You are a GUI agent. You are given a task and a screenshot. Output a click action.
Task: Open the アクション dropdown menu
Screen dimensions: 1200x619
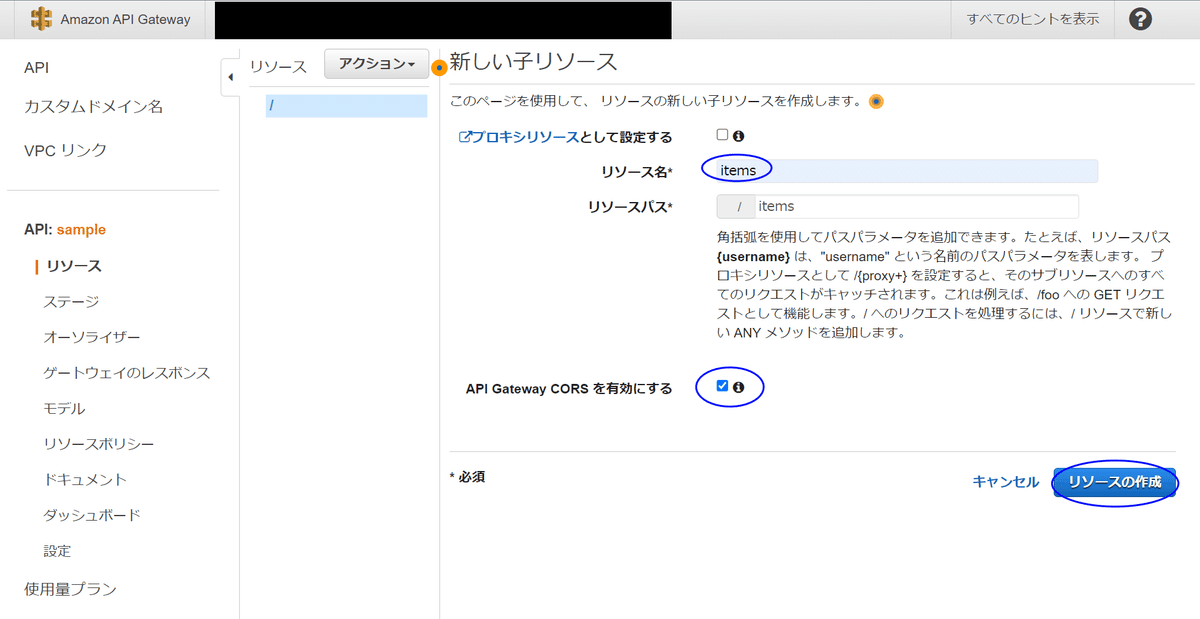click(374, 63)
